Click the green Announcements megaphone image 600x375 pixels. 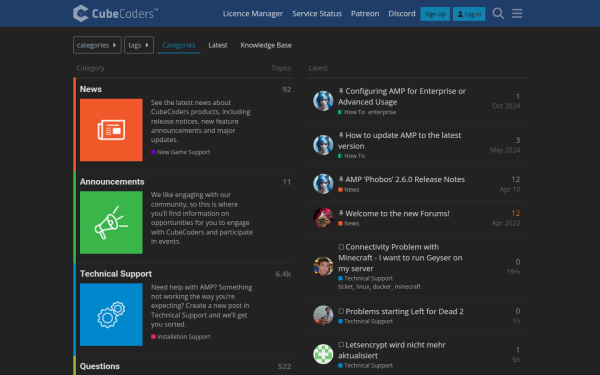111,222
